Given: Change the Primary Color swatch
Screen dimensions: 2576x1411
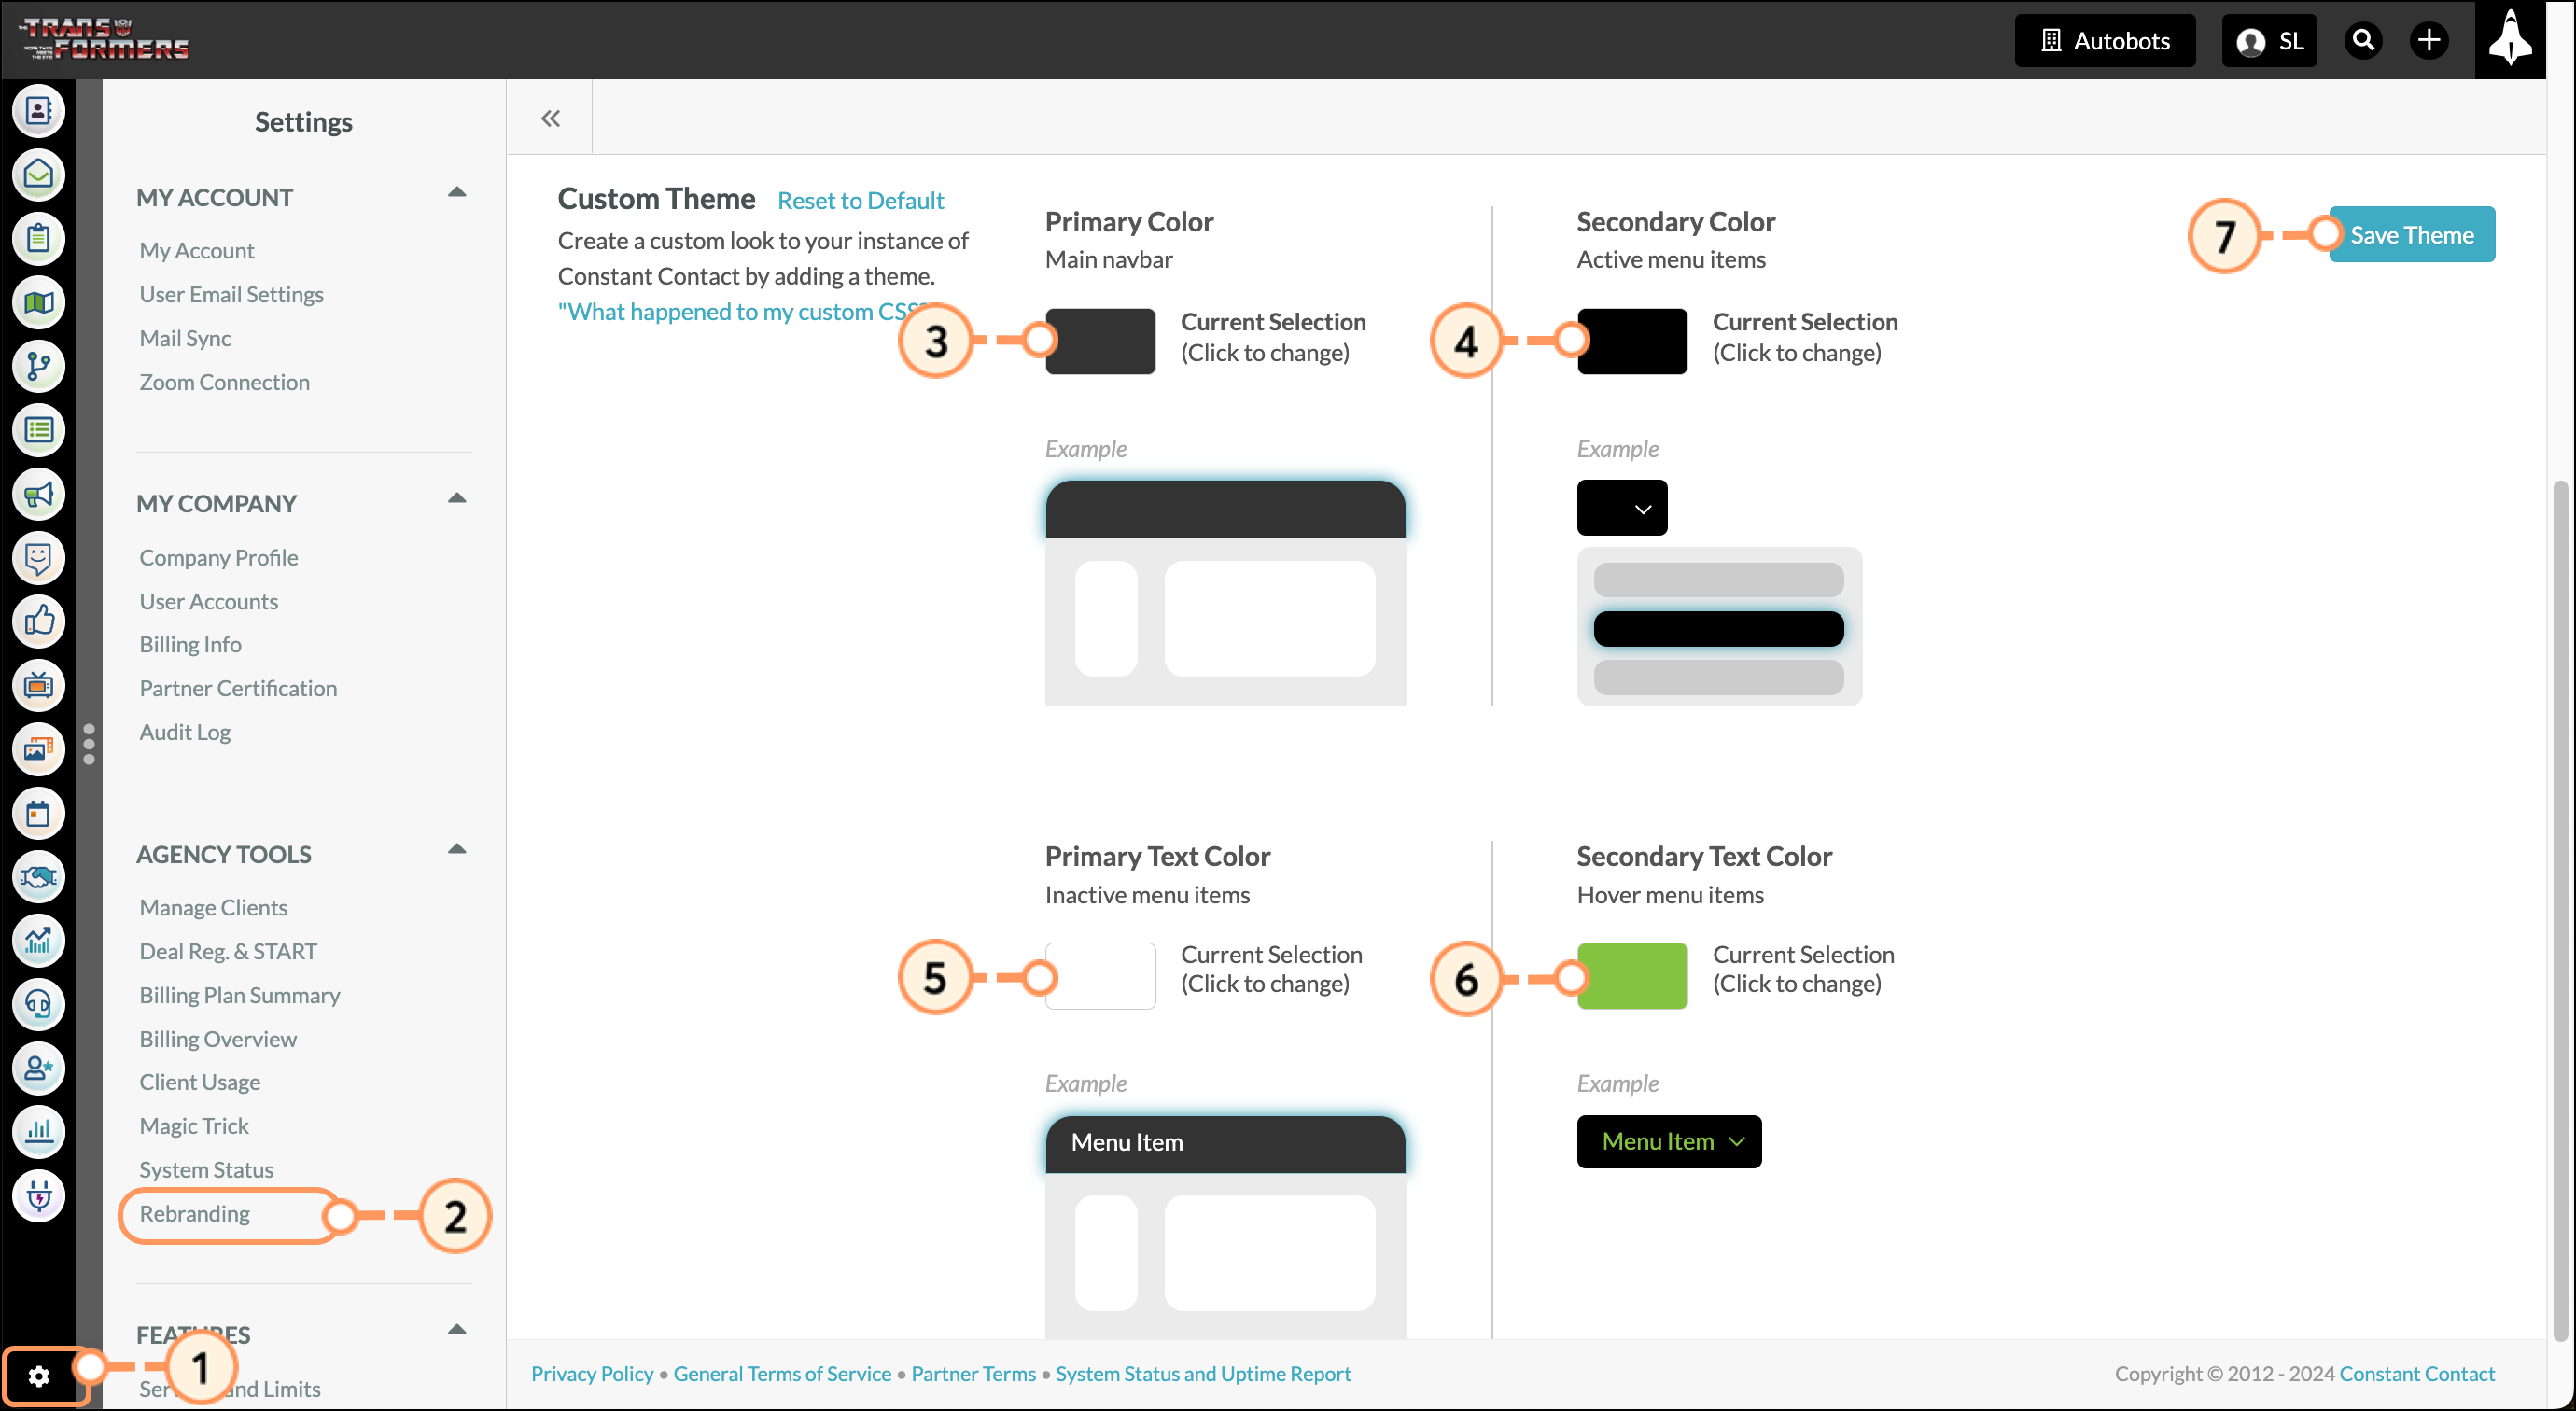Looking at the screenshot, I should (1100, 342).
